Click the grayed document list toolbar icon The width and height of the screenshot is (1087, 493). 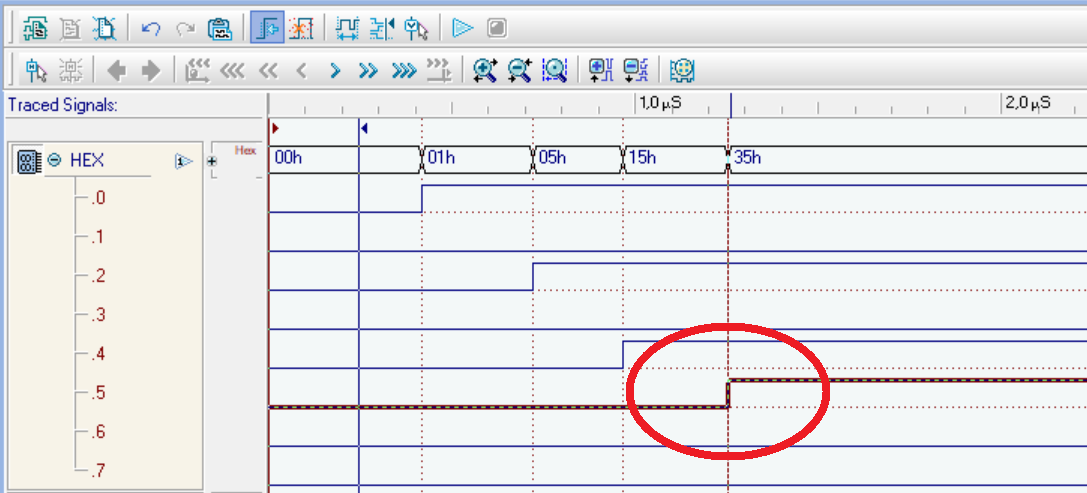(70, 28)
